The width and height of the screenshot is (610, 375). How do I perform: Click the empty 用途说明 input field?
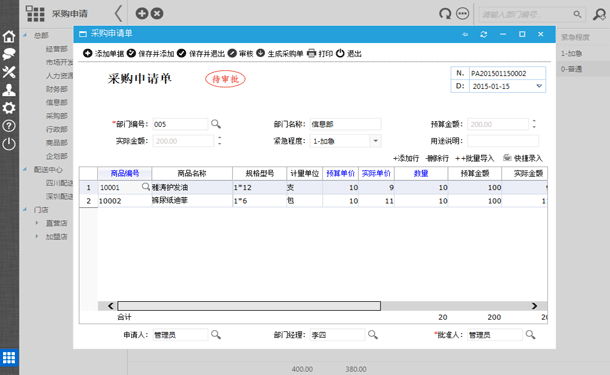(x=503, y=141)
